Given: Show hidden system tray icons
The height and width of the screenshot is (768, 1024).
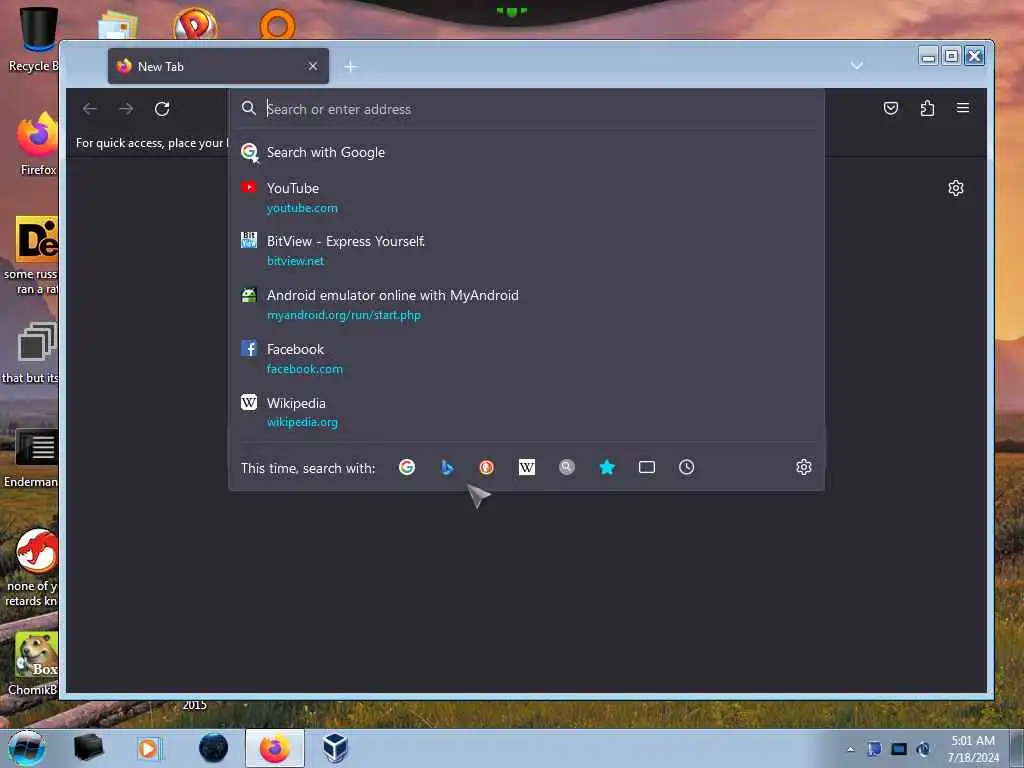Looking at the screenshot, I should tap(850, 749).
